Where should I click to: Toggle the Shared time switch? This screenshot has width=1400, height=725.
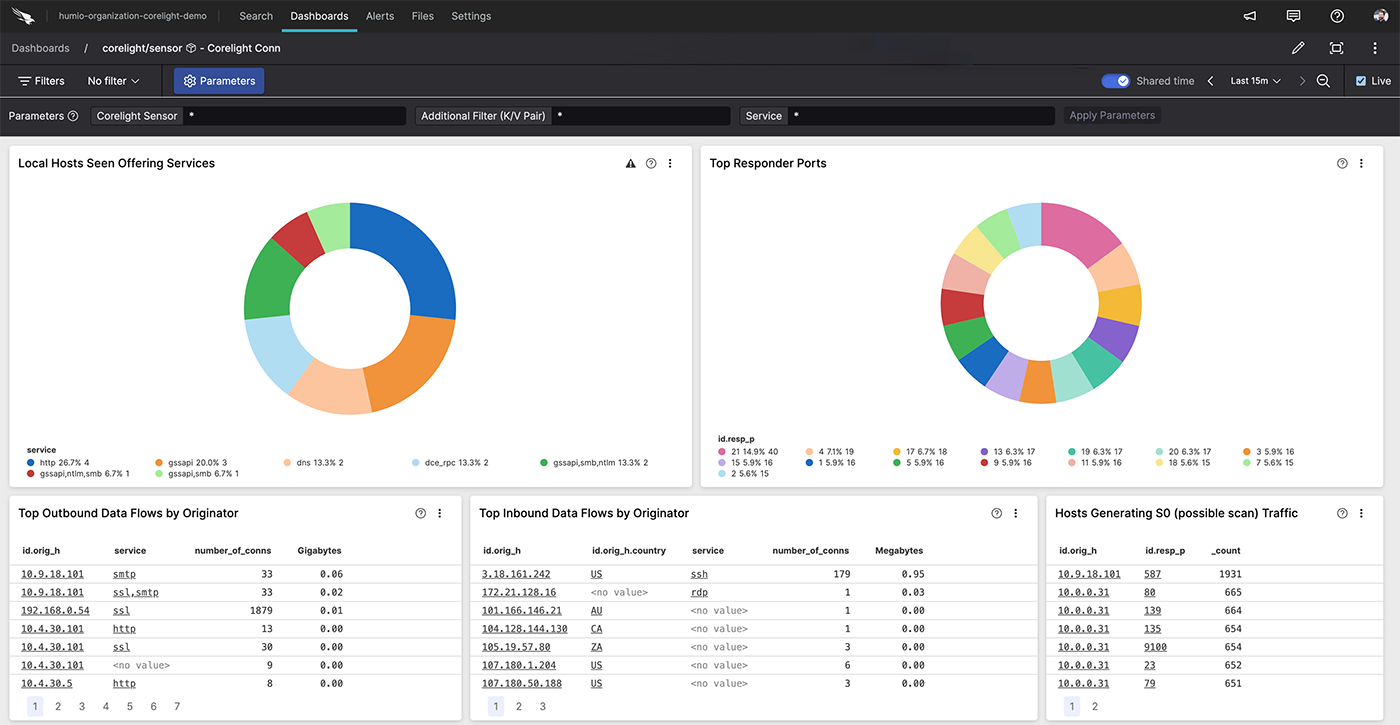pos(1115,81)
